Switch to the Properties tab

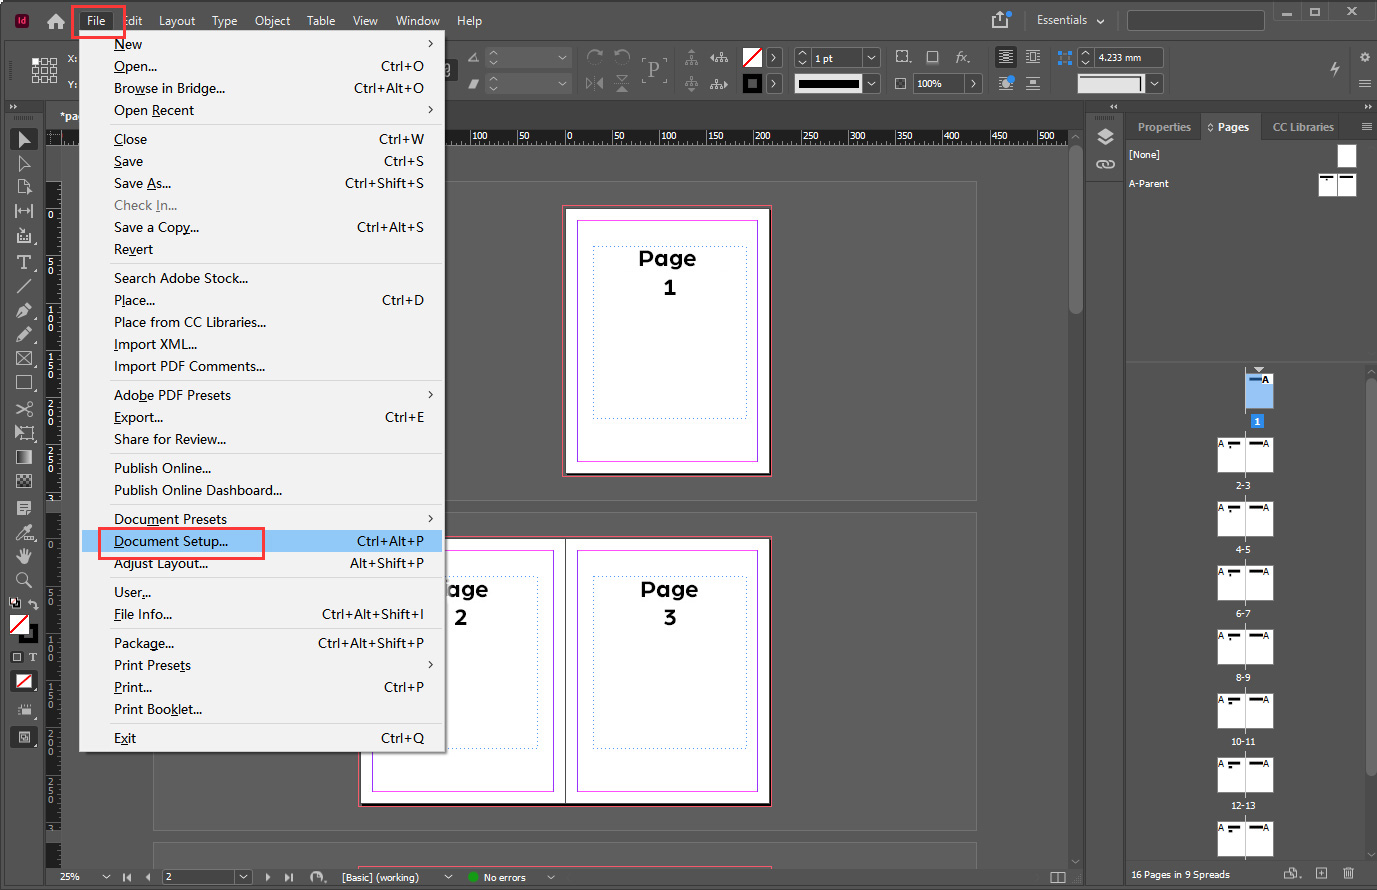(1164, 127)
